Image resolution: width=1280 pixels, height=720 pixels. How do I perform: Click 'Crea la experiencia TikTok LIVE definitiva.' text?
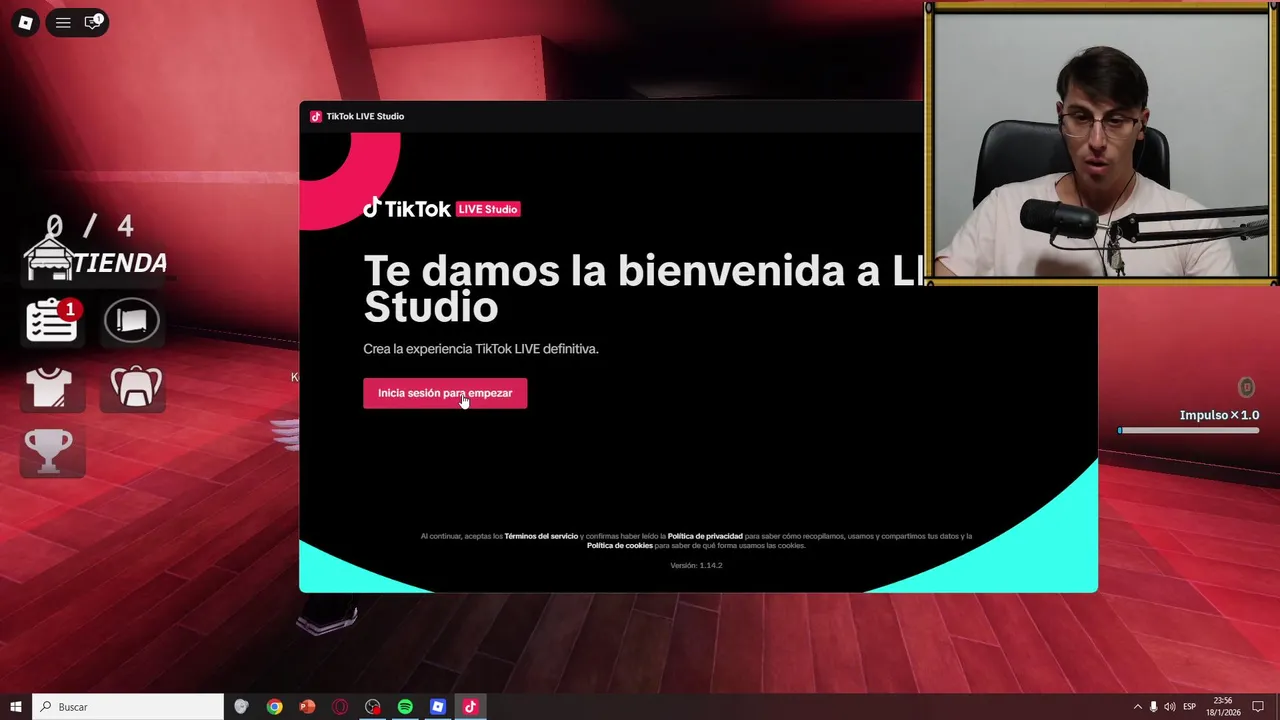(481, 349)
